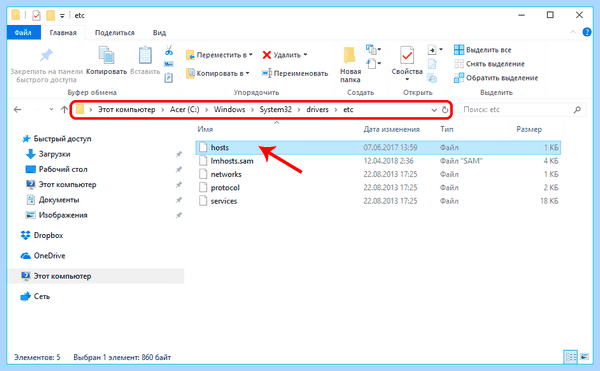This screenshot has height=371, width=600.
Task: Select the networks file
Action: tap(378, 174)
